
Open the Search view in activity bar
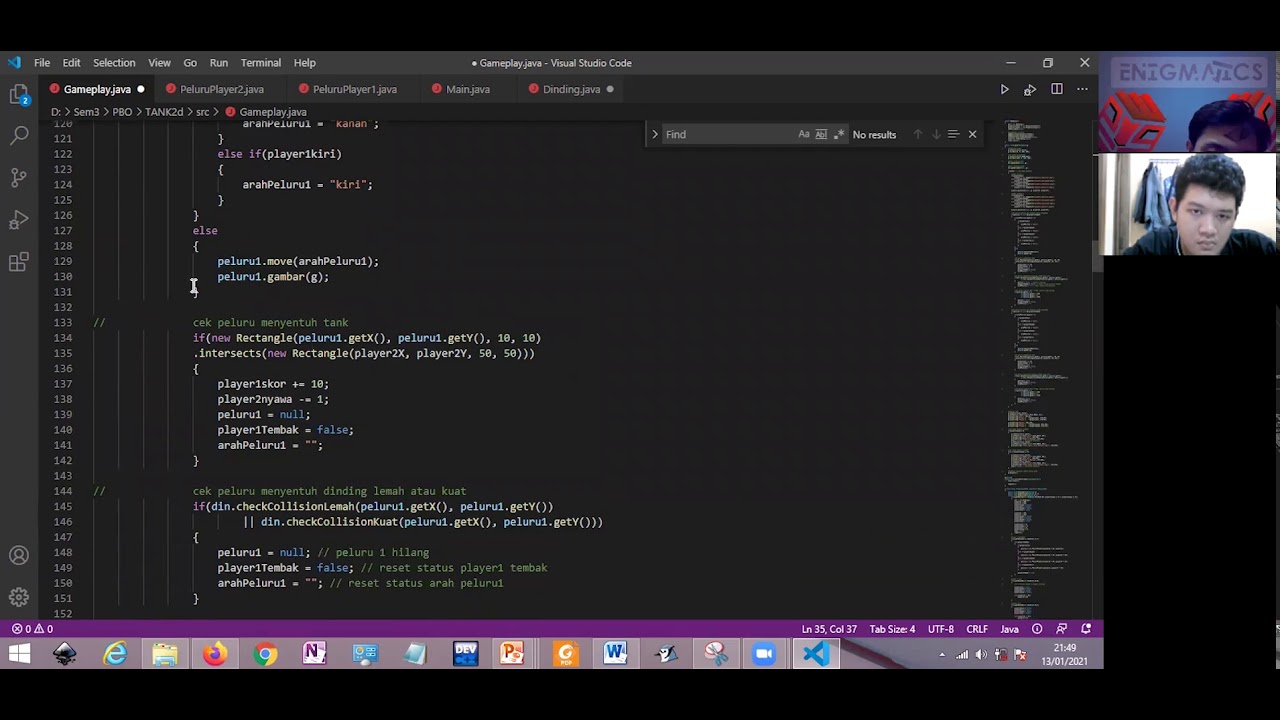click(x=19, y=135)
